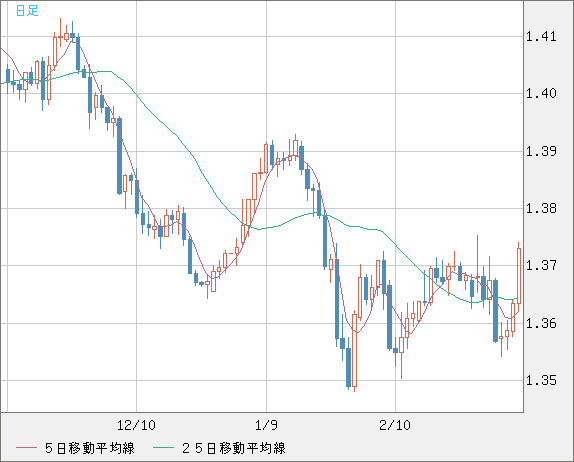Click the 1.38 price axis label
Screen dimensions: 574x462
click(541, 208)
